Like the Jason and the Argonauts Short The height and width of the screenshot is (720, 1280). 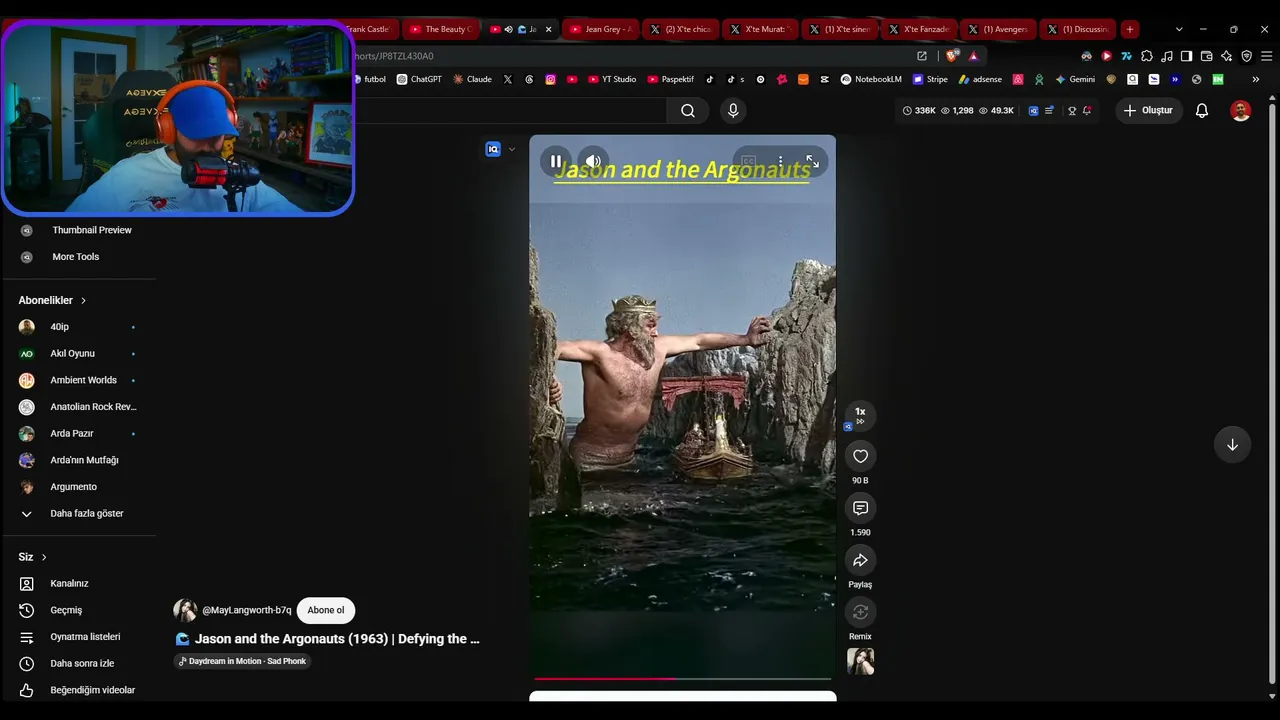[860, 456]
